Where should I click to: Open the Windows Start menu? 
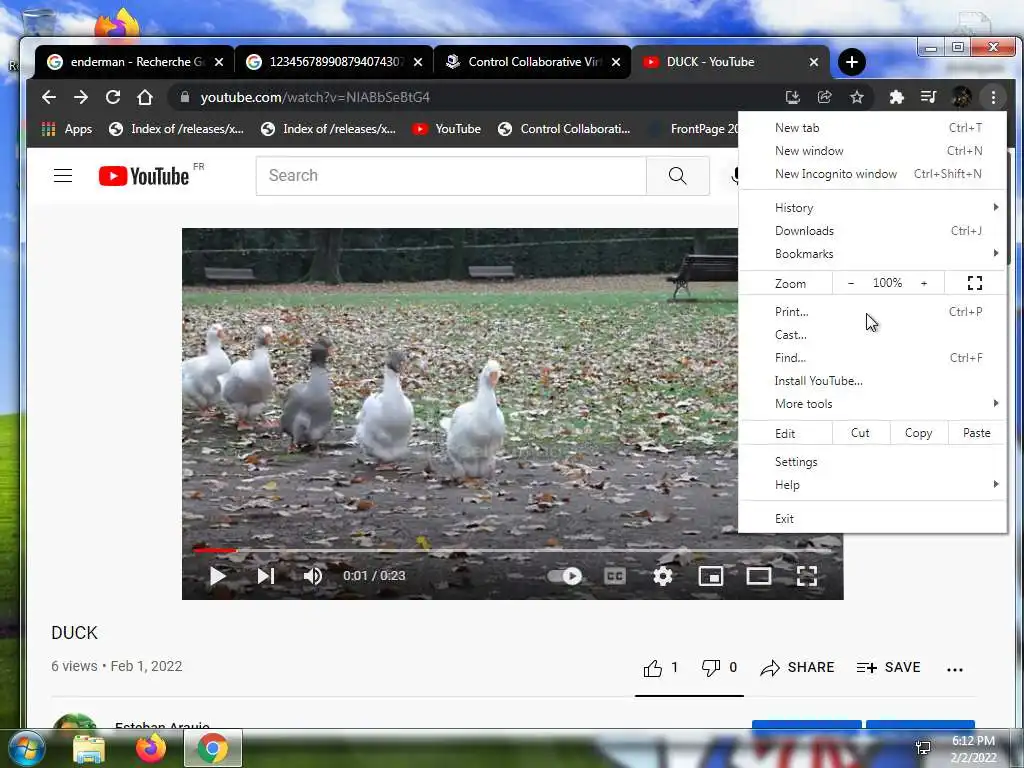click(x=26, y=748)
